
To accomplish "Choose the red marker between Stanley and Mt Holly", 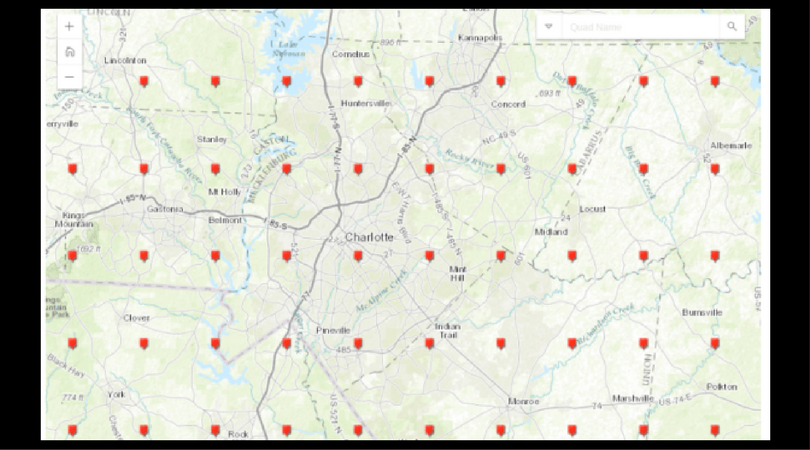I will pyautogui.click(x=215, y=169).
